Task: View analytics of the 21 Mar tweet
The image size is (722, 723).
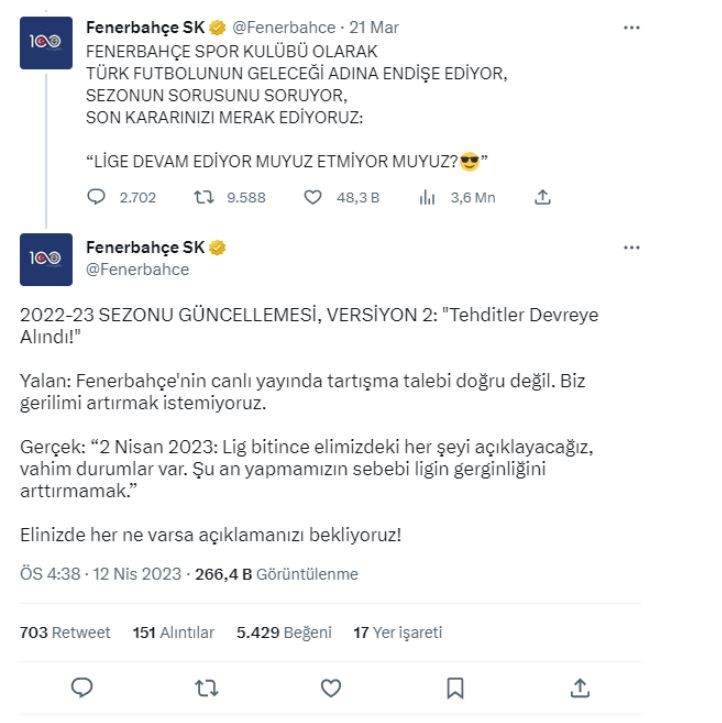Action: click(x=425, y=197)
